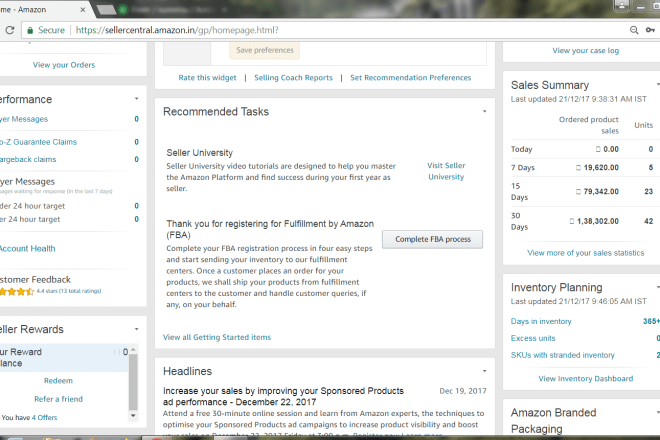Open the 4 Offers link
The height and width of the screenshot is (440, 660).
(44, 417)
